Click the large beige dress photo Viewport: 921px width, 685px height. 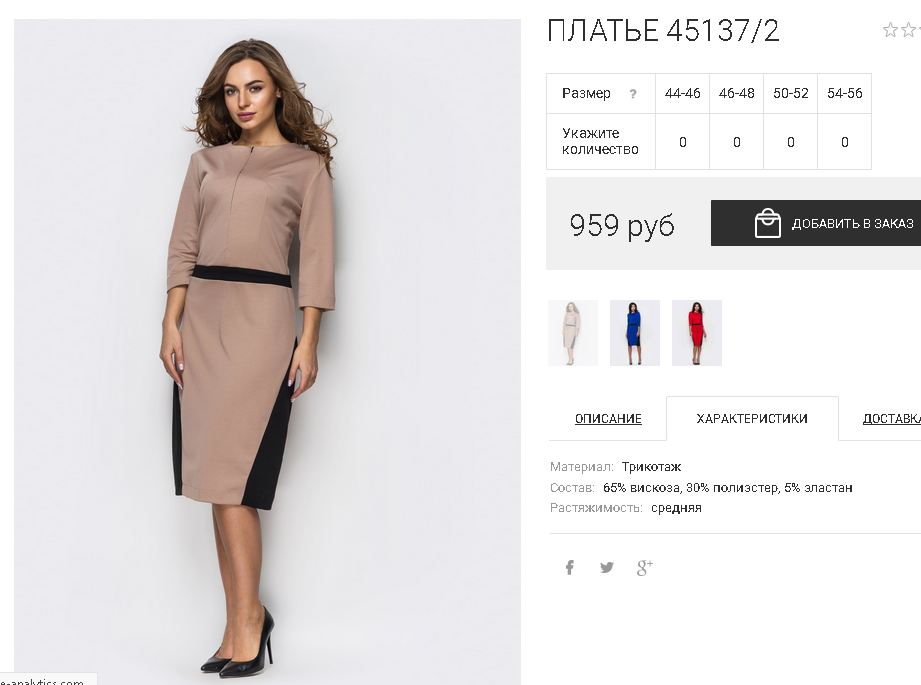[x=267, y=351]
